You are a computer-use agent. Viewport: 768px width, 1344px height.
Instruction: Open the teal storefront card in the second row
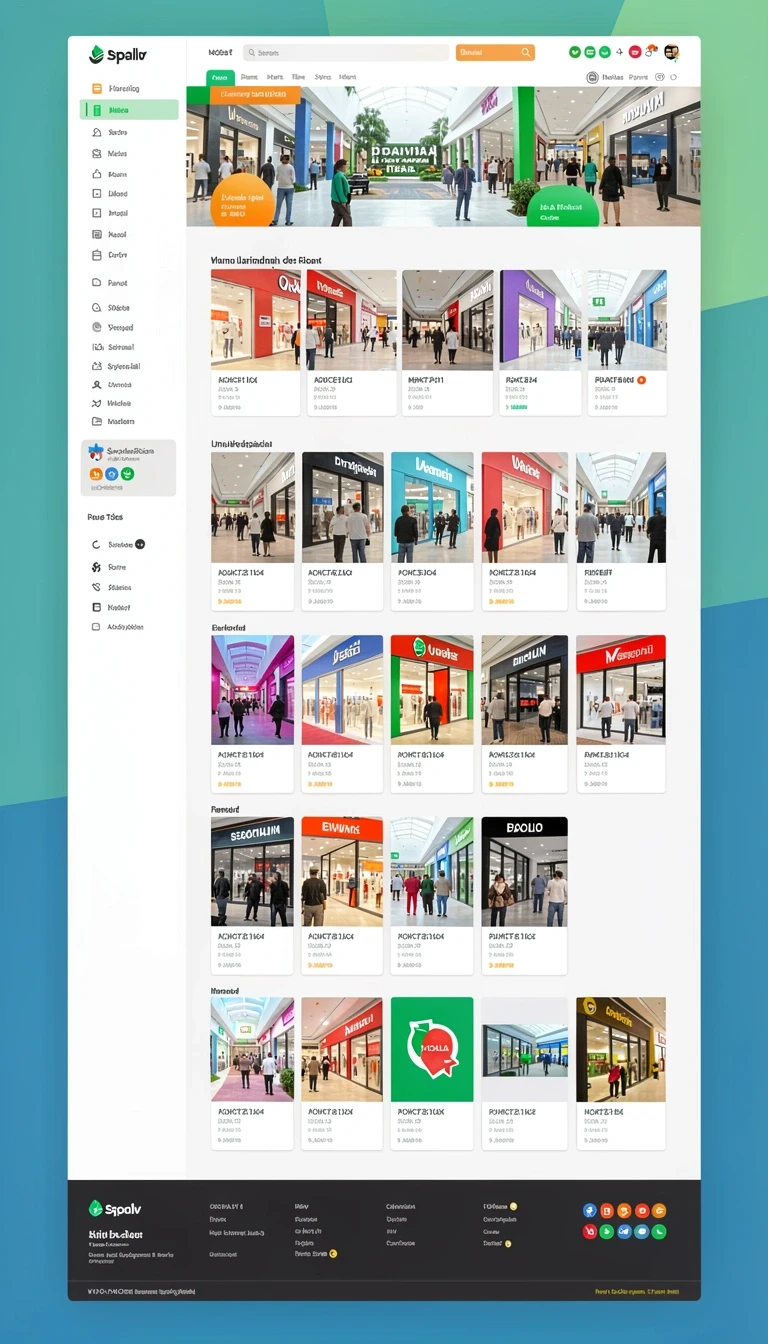(x=432, y=531)
